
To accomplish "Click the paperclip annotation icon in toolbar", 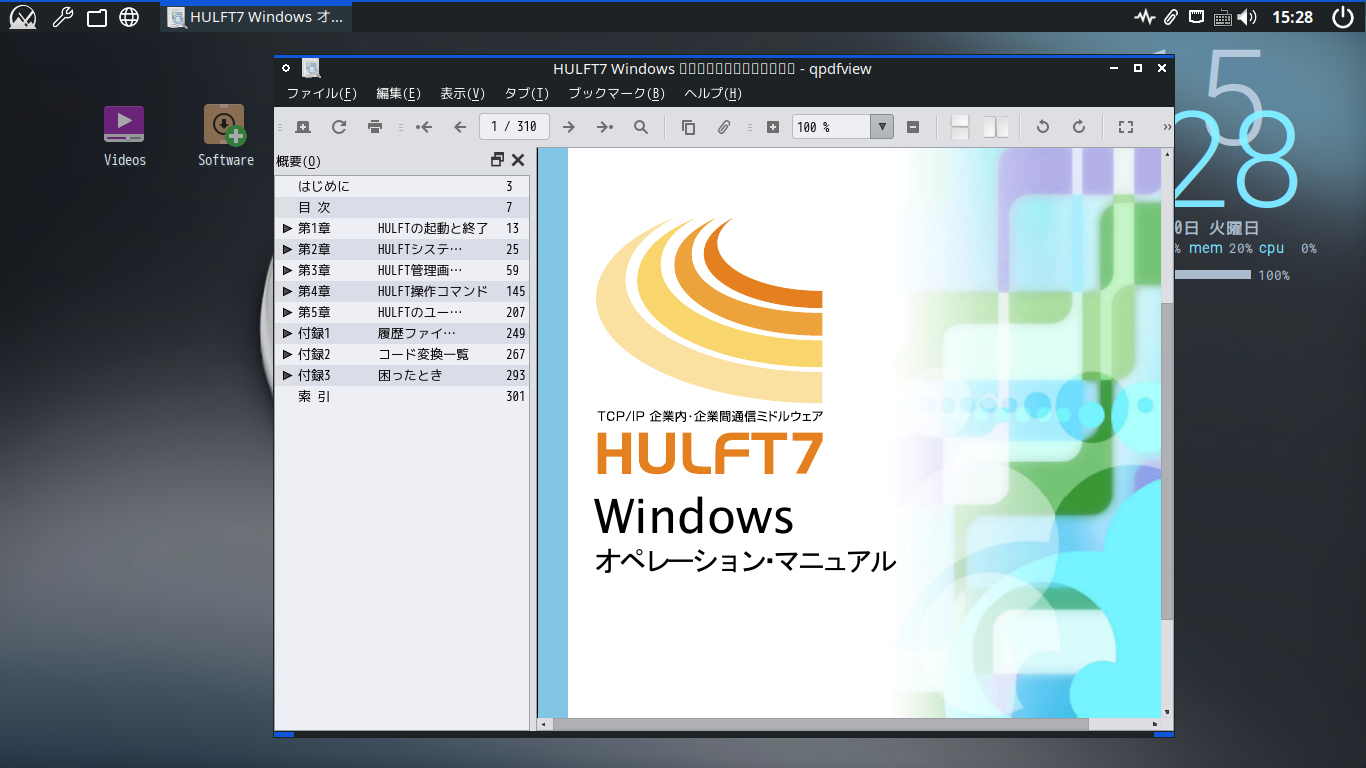I will tap(724, 127).
